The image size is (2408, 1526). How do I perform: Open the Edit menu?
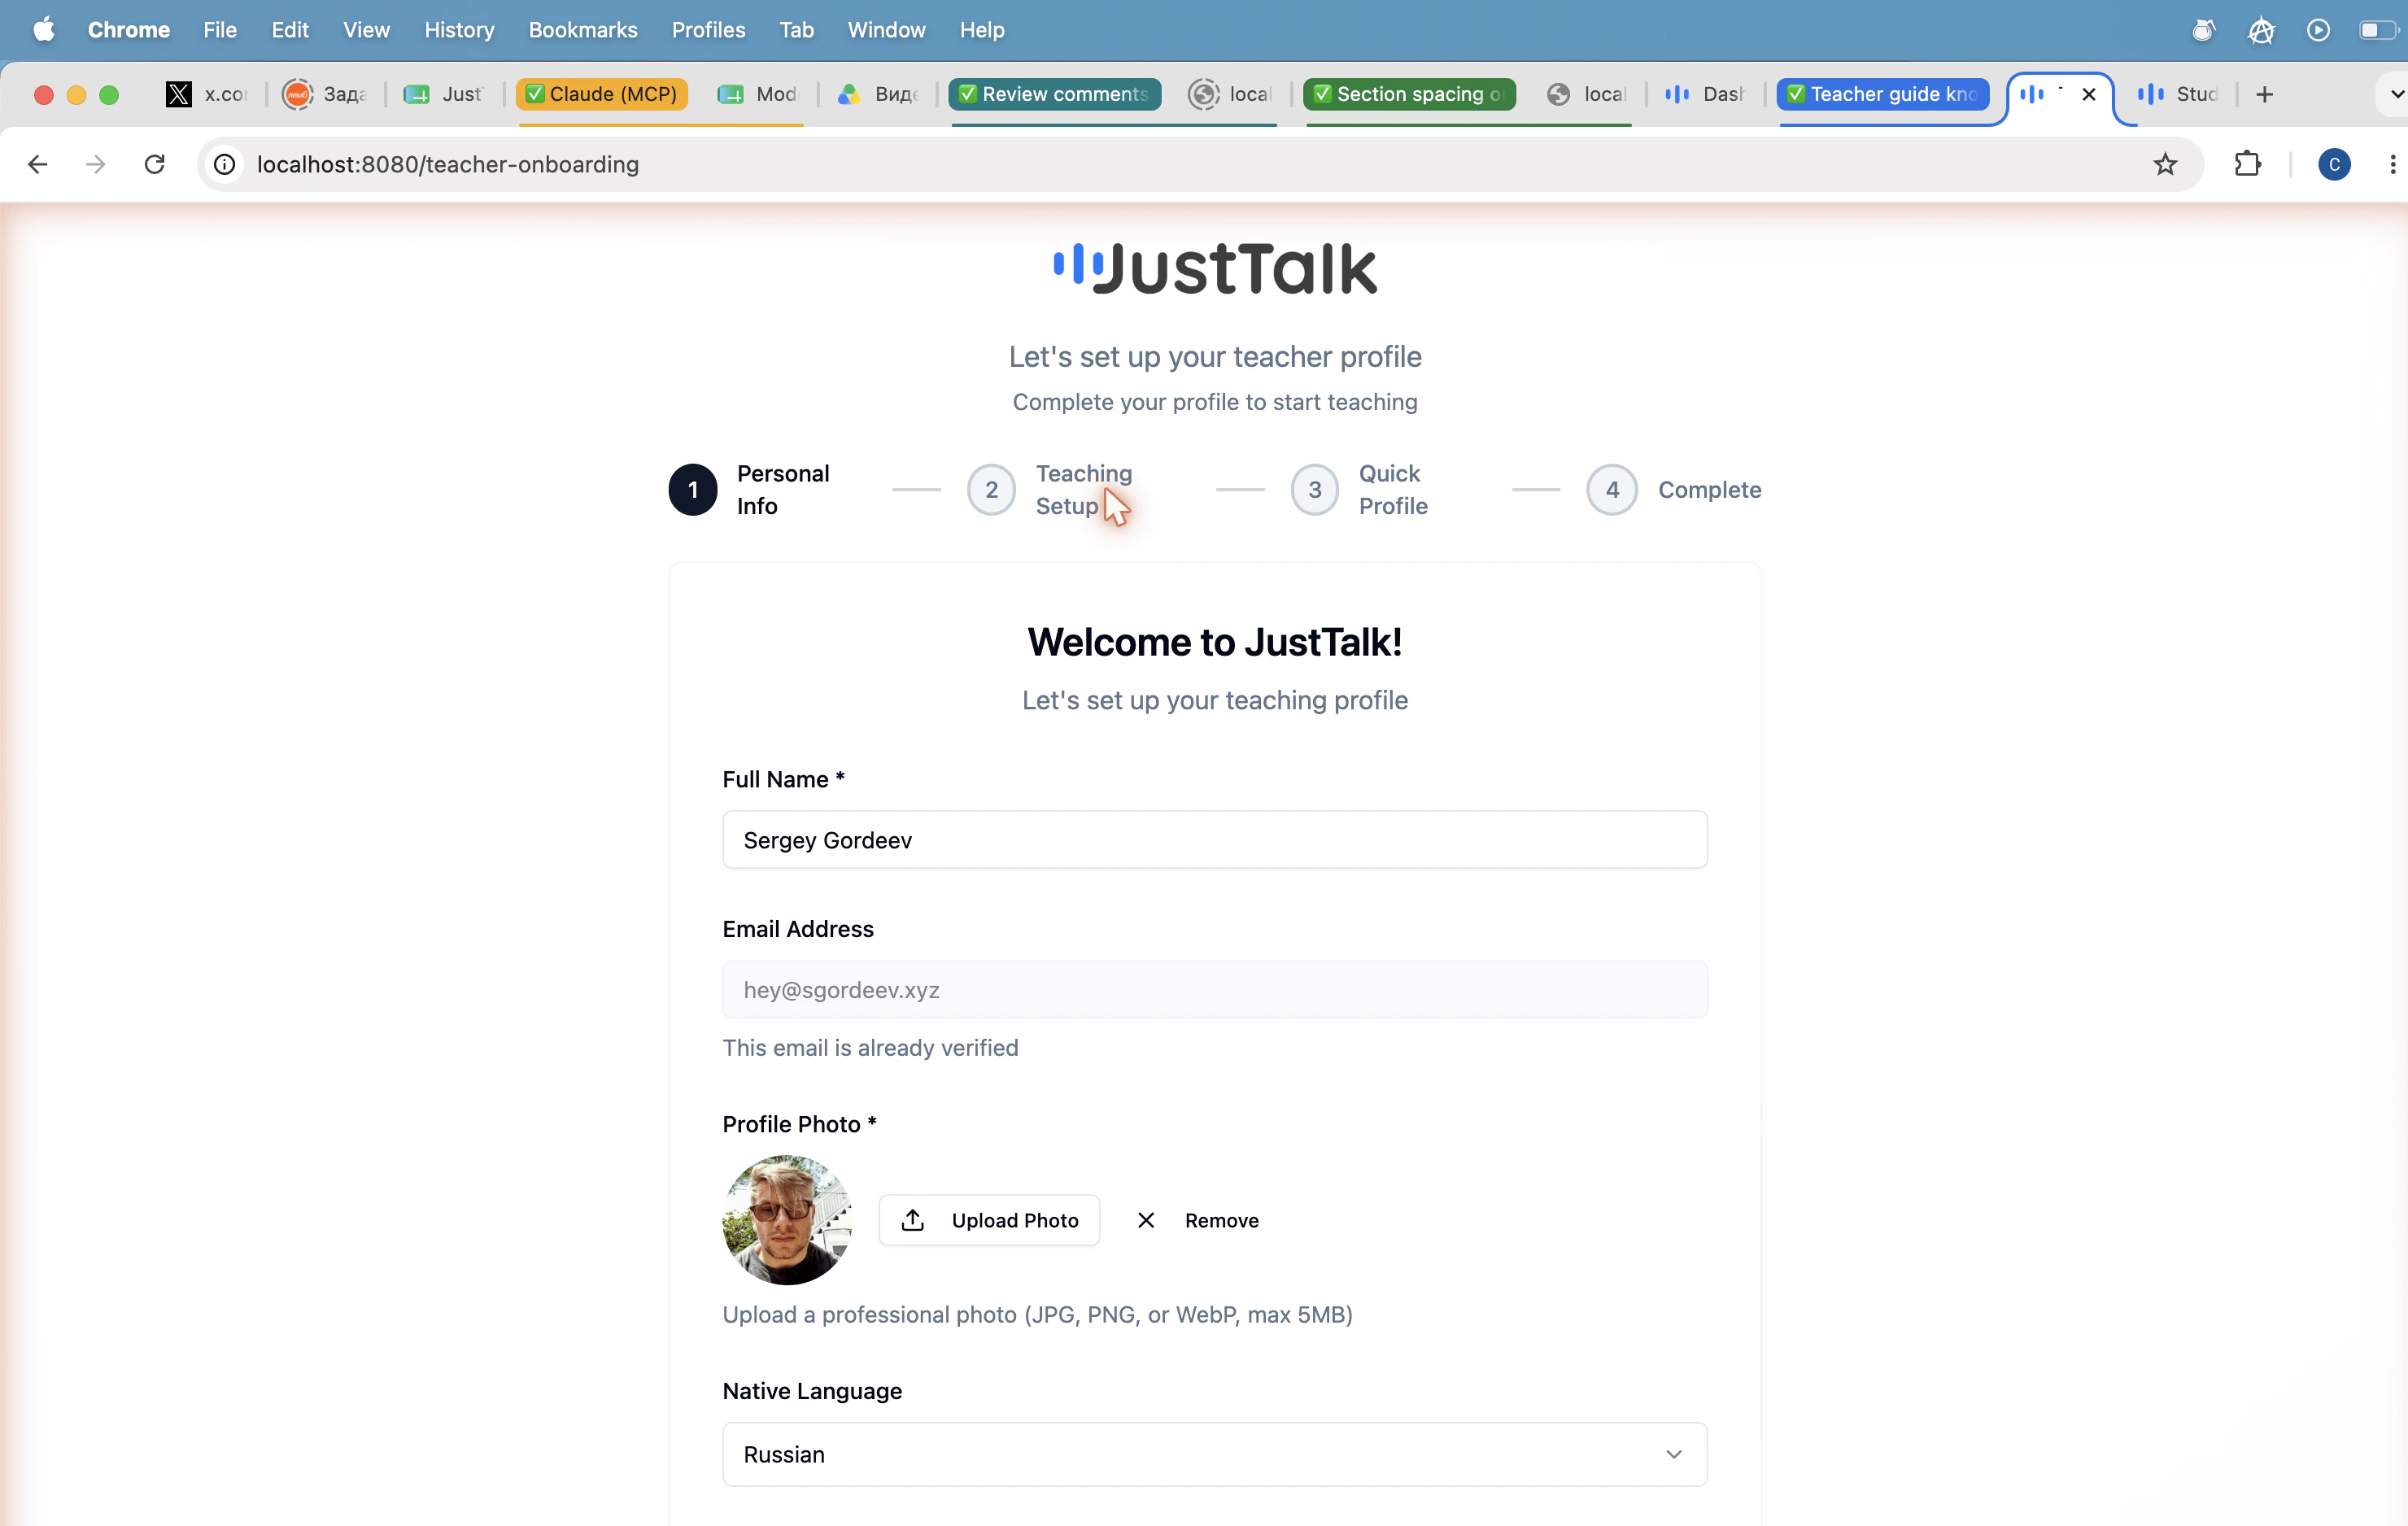[290, 30]
